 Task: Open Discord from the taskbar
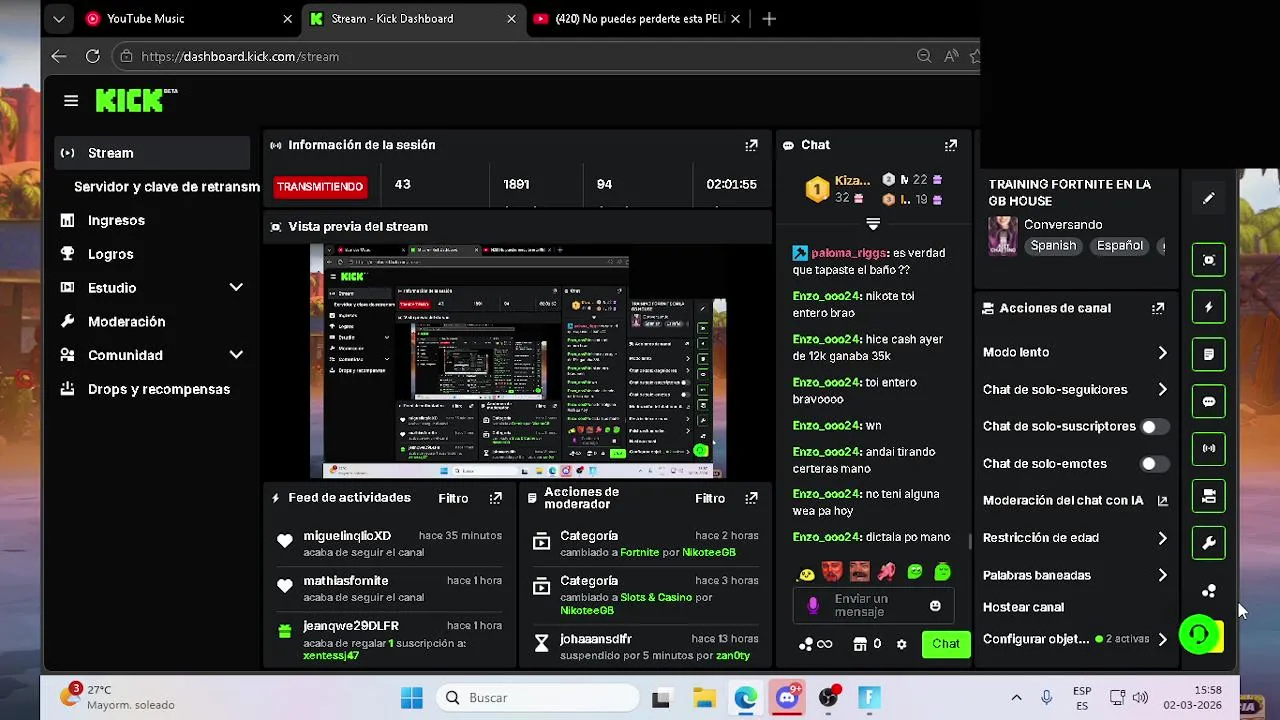(788, 698)
